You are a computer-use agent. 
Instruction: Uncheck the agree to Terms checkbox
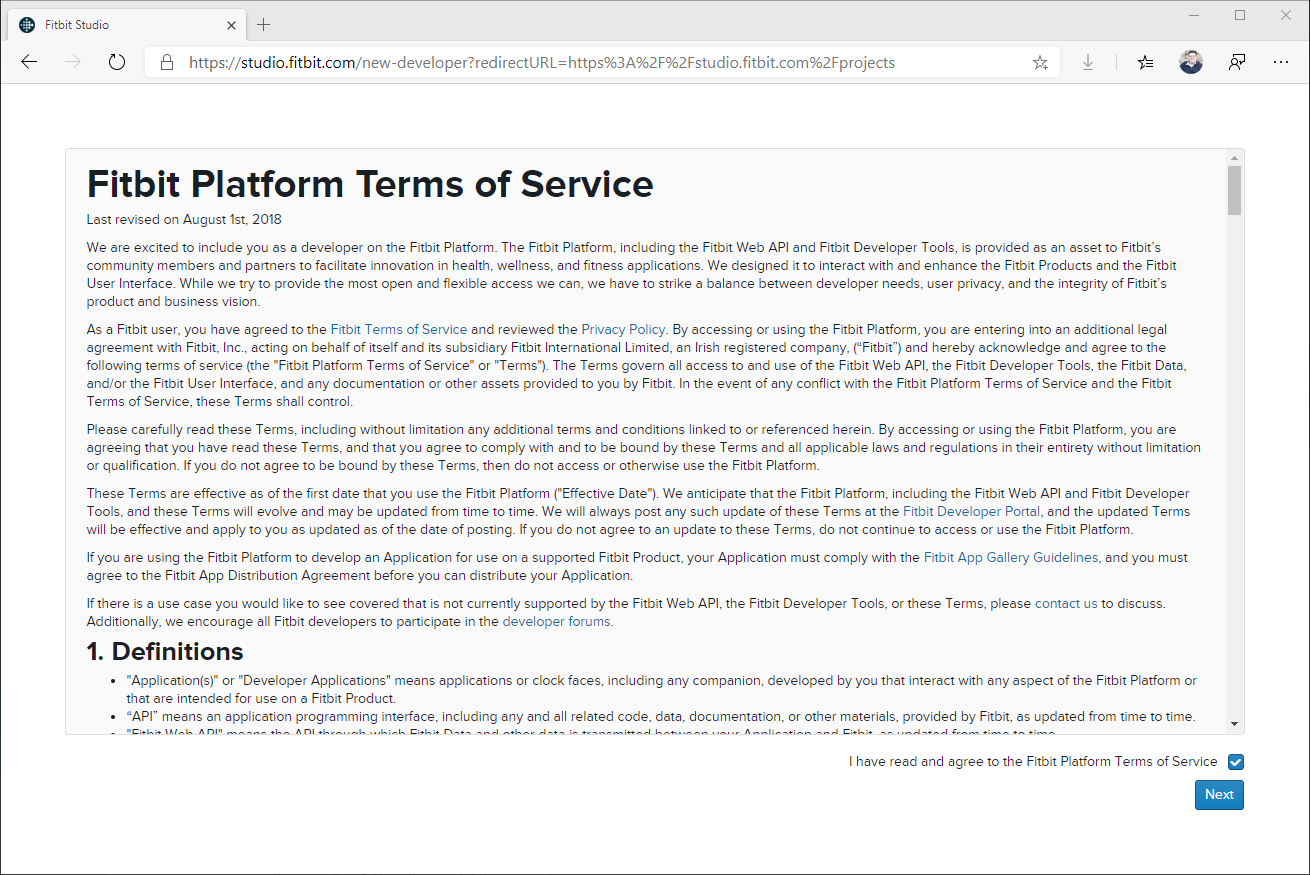click(1235, 762)
